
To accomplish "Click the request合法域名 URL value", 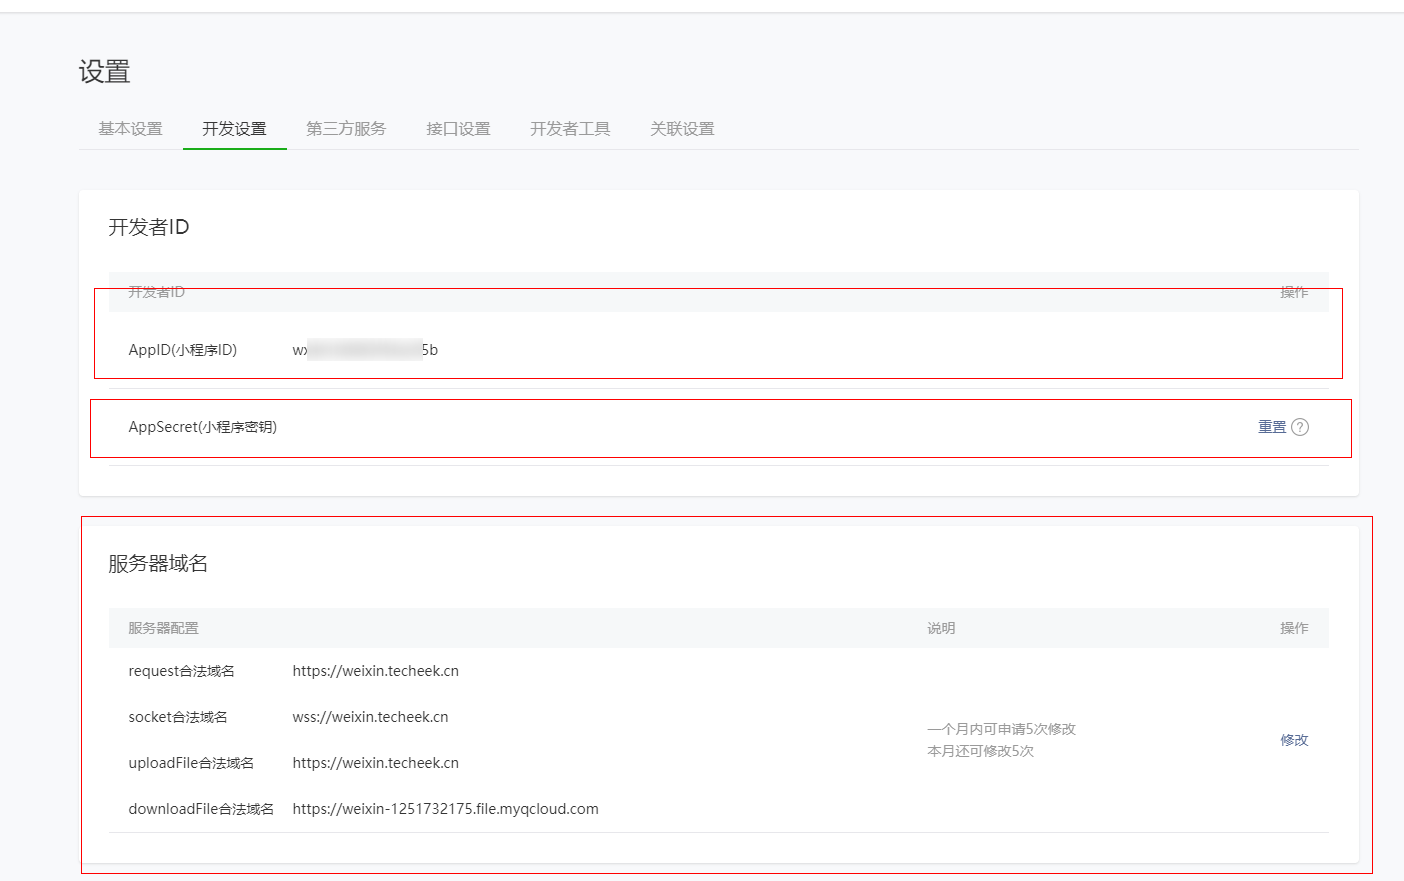I will click(x=375, y=671).
